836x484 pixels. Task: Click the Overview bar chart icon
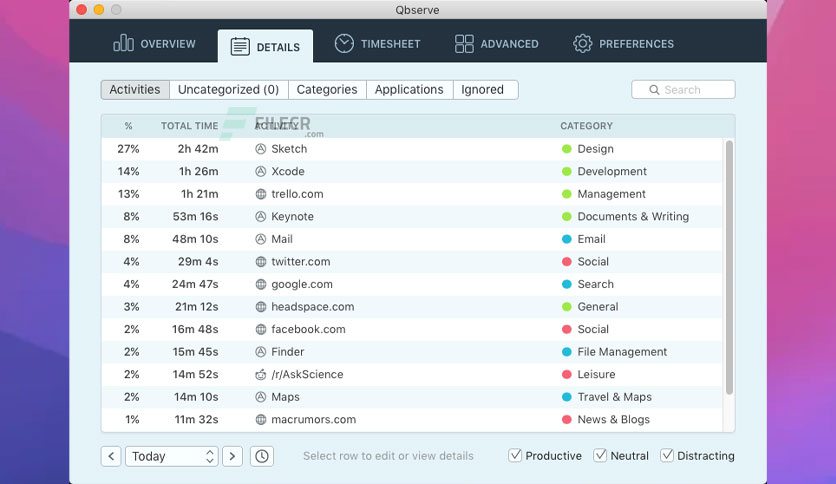(123, 43)
